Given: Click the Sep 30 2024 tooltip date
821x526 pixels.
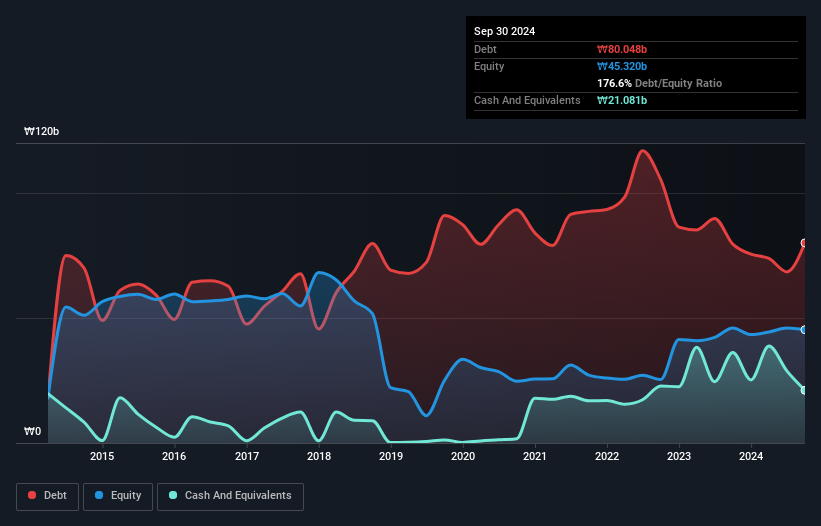Looking at the screenshot, I should pyautogui.click(x=504, y=31).
